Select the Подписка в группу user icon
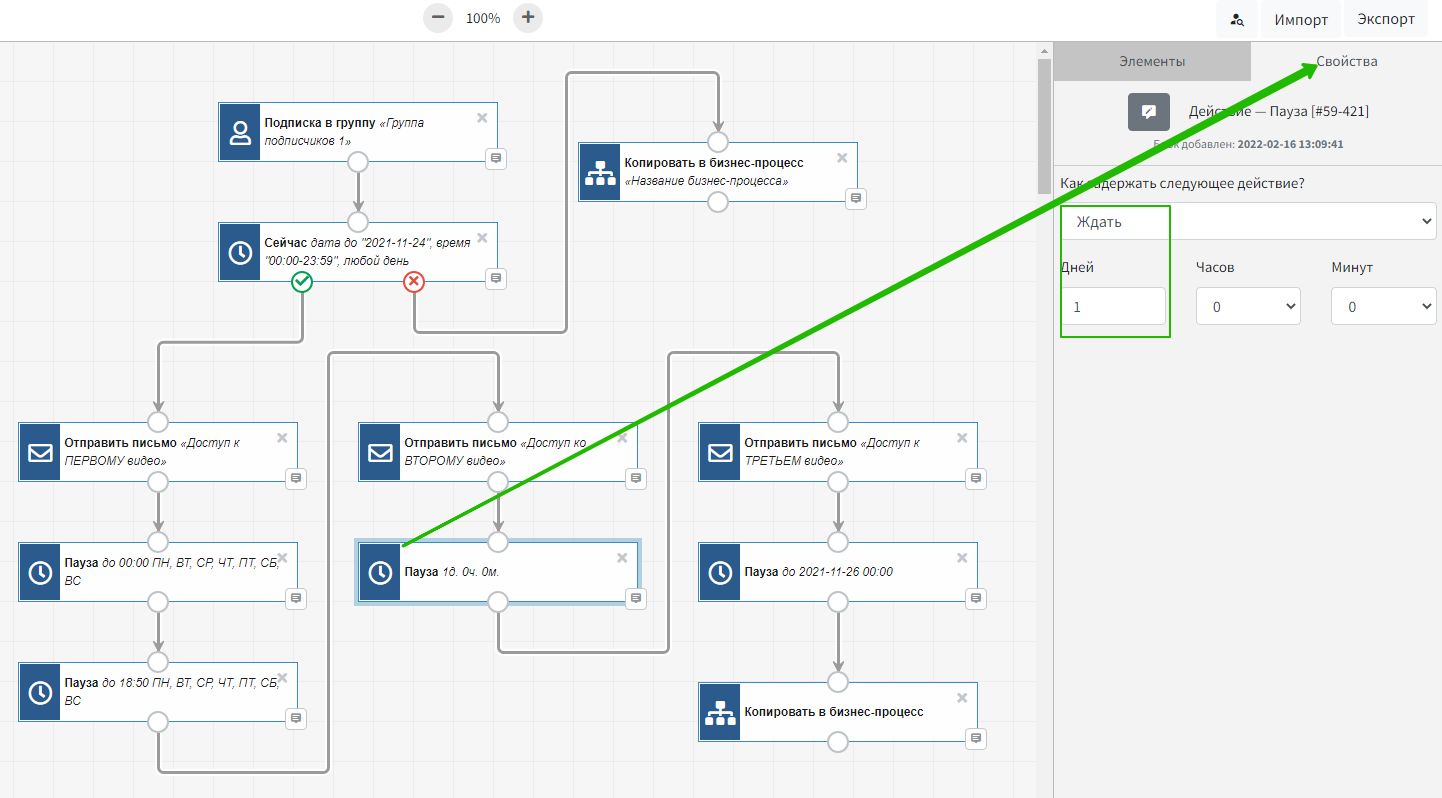Image resolution: width=1442 pixels, height=798 pixels. 240,132
